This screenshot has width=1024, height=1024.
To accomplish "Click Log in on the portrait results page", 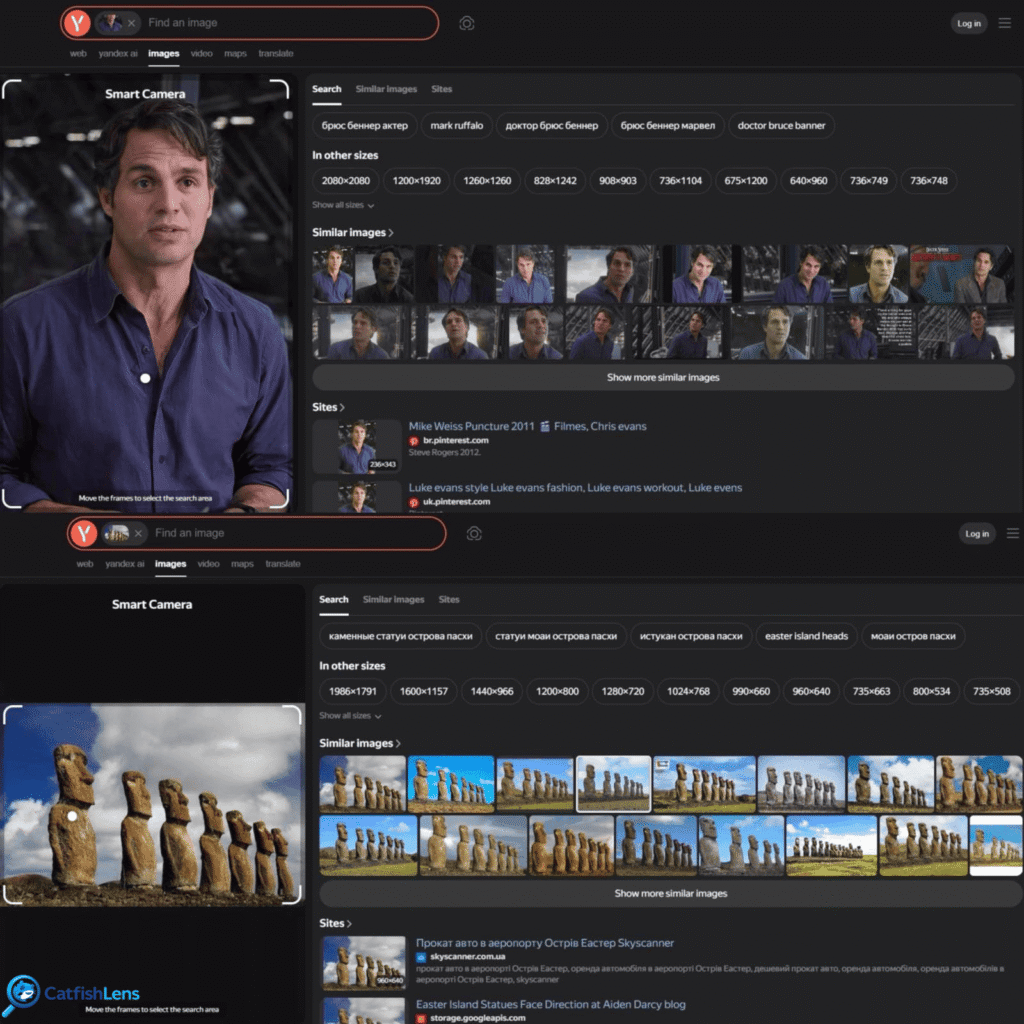I will (x=968, y=24).
